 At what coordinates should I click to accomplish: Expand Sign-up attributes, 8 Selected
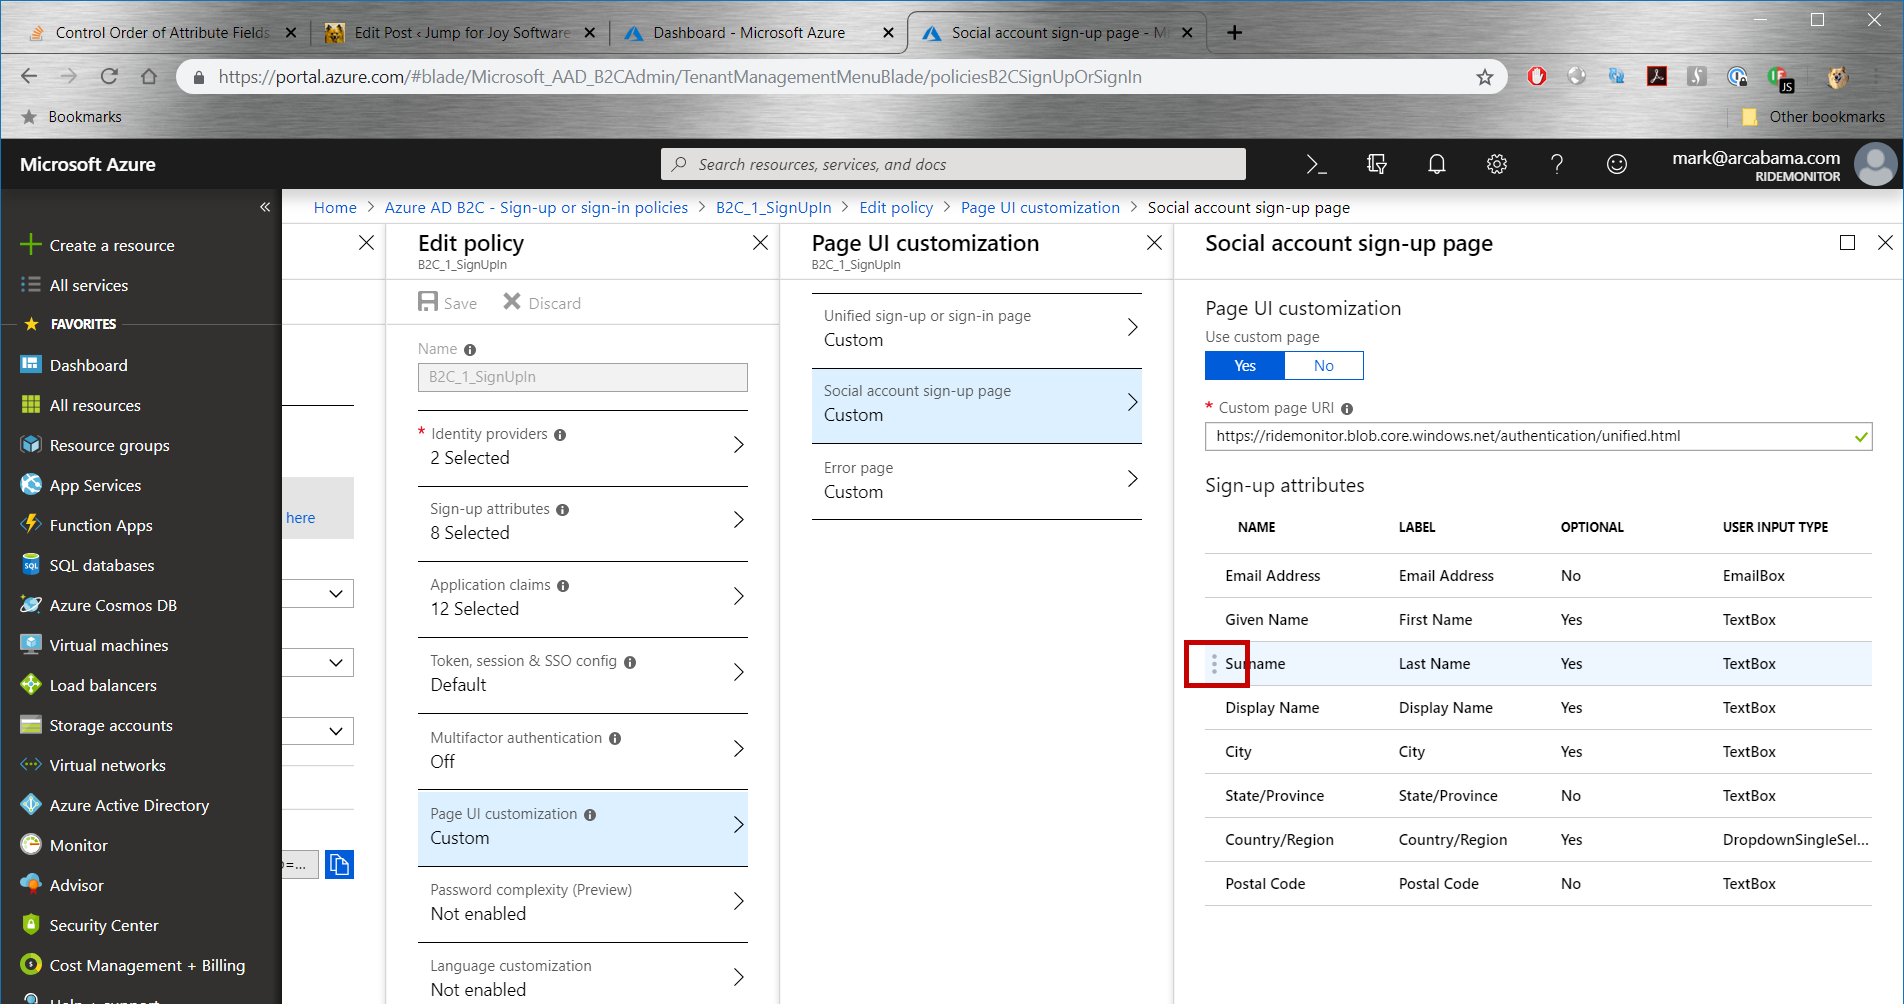click(x=583, y=522)
